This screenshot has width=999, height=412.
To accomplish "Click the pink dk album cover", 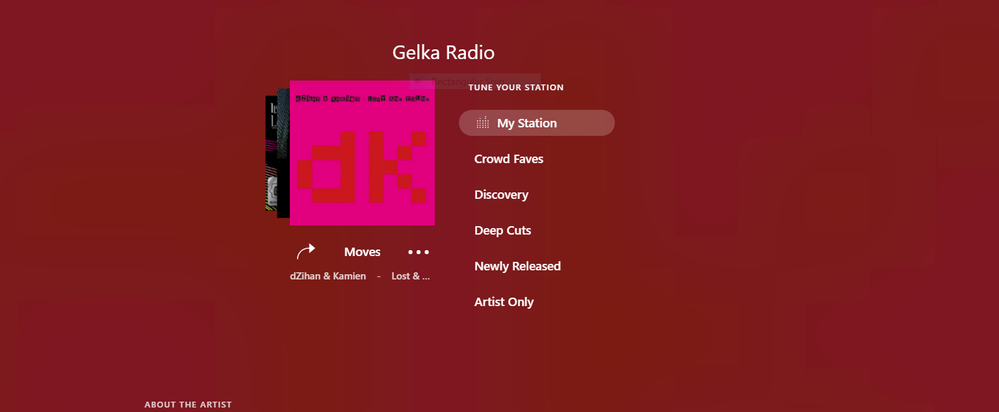I will (362, 153).
